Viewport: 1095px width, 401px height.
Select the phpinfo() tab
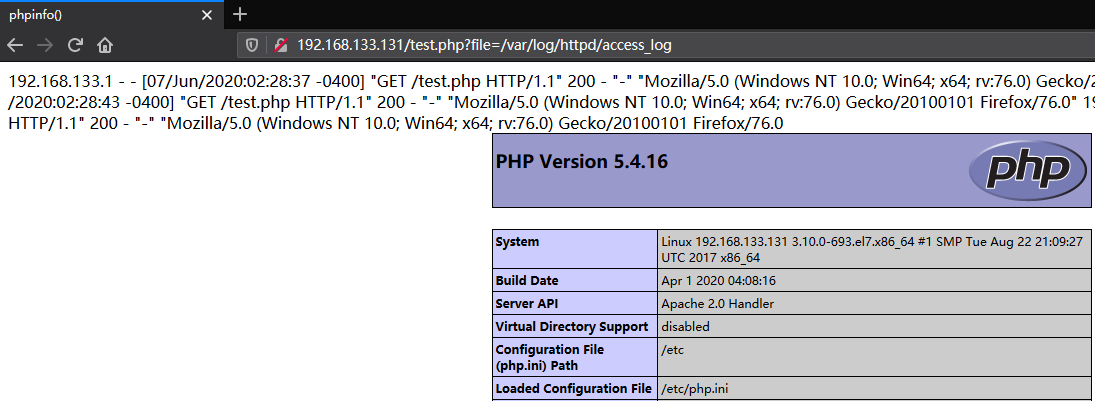coord(112,15)
